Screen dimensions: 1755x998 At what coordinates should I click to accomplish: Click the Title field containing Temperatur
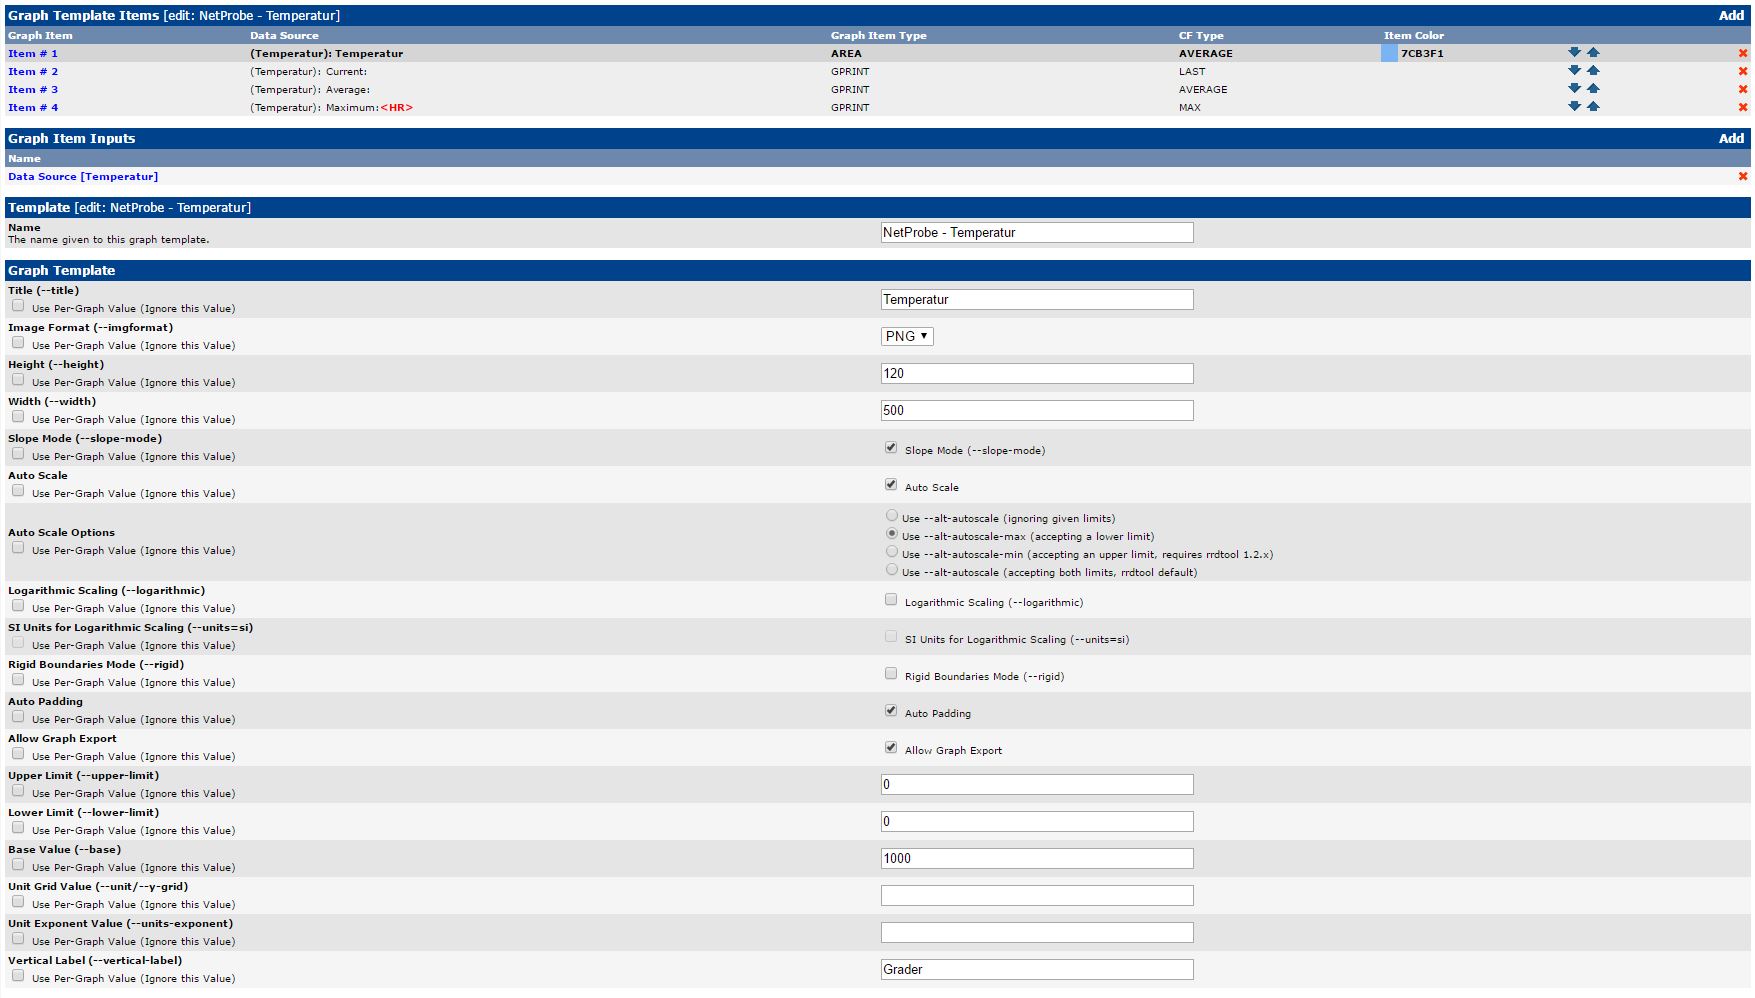(1037, 299)
